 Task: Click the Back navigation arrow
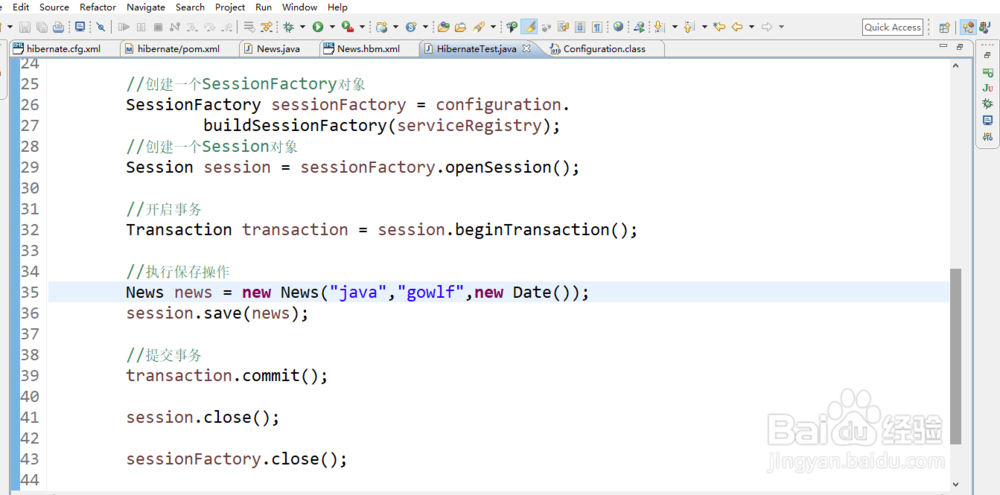coord(737,27)
